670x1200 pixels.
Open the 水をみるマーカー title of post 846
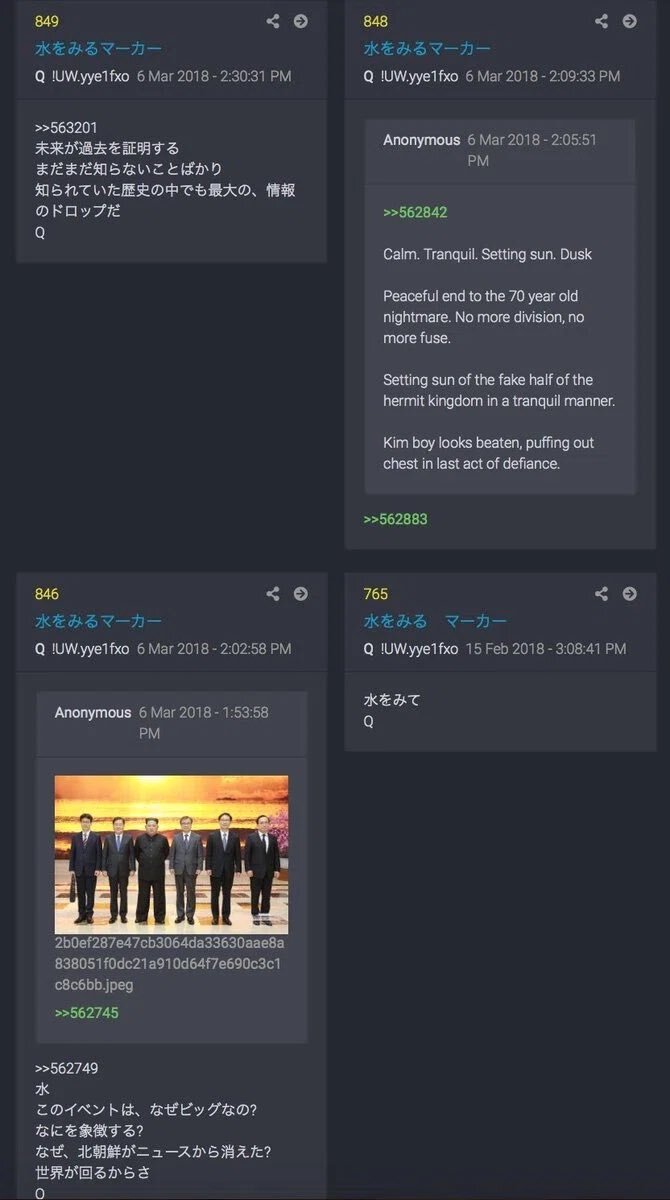click(98, 621)
